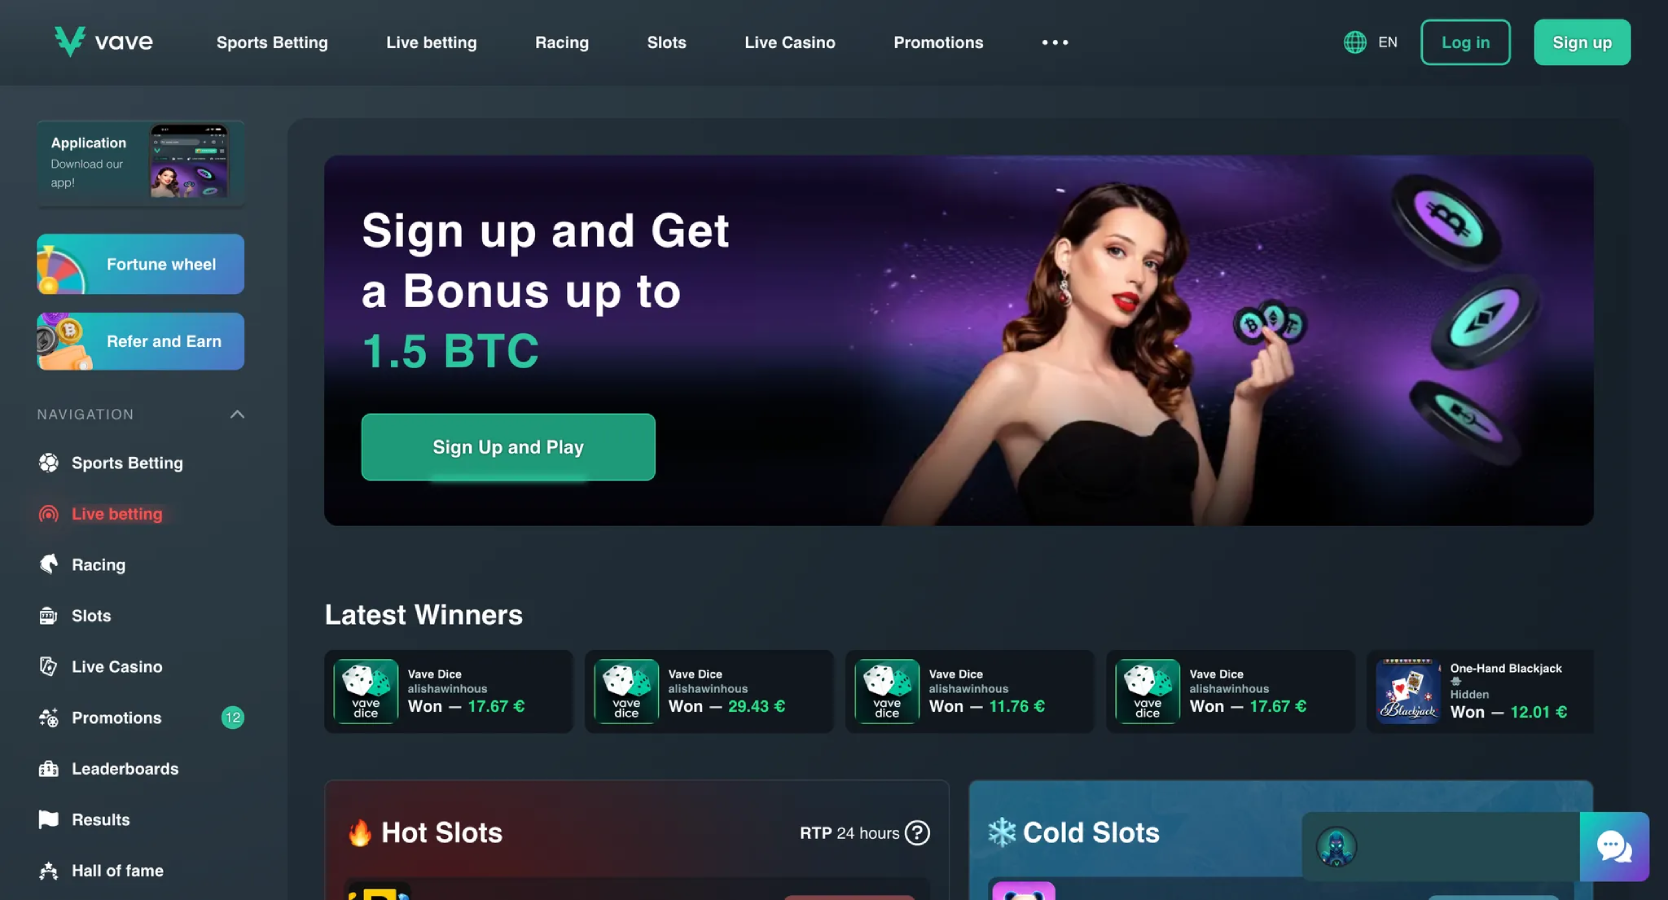
Task: Open Refer and Earn banner
Action: [141, 341]
